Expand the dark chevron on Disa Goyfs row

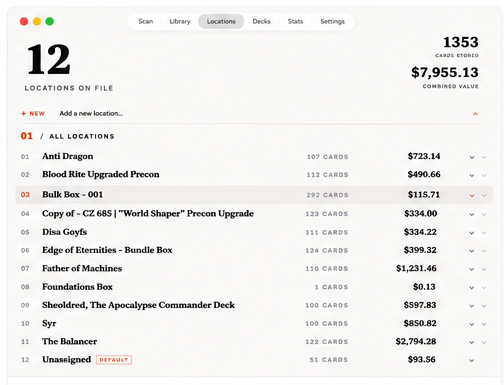click(x=472, y=233)
